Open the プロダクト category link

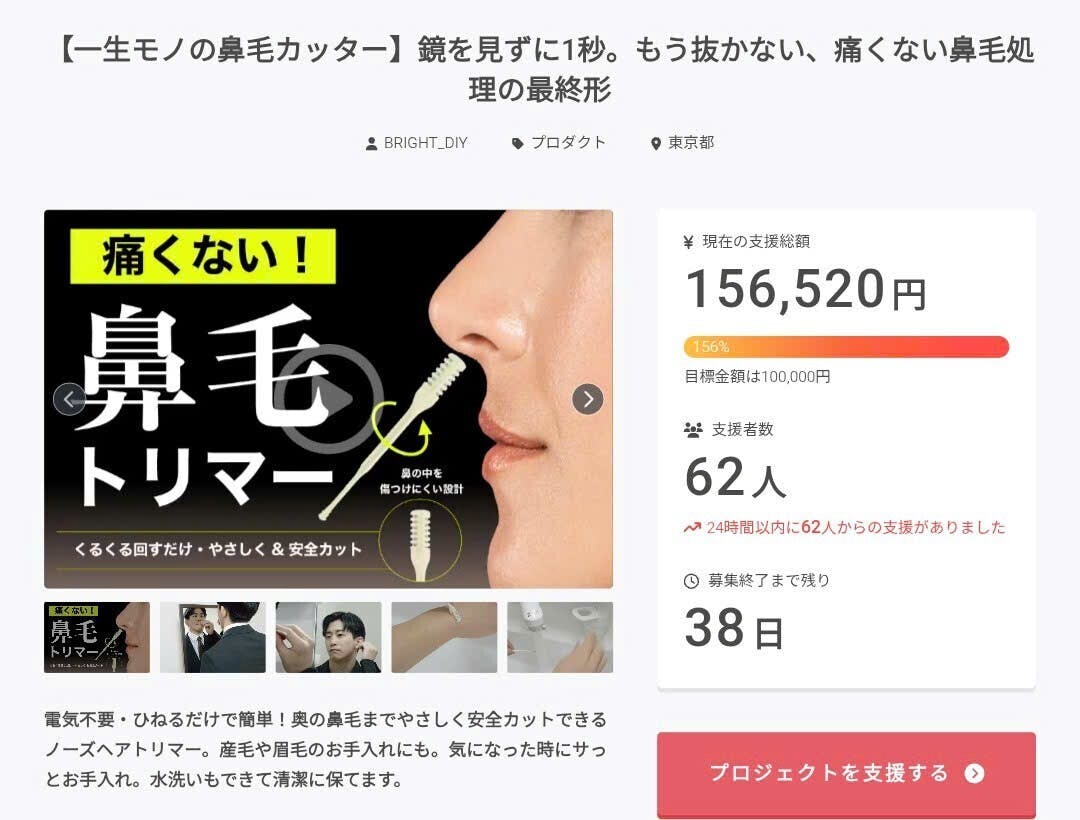(x=568, y=143)
